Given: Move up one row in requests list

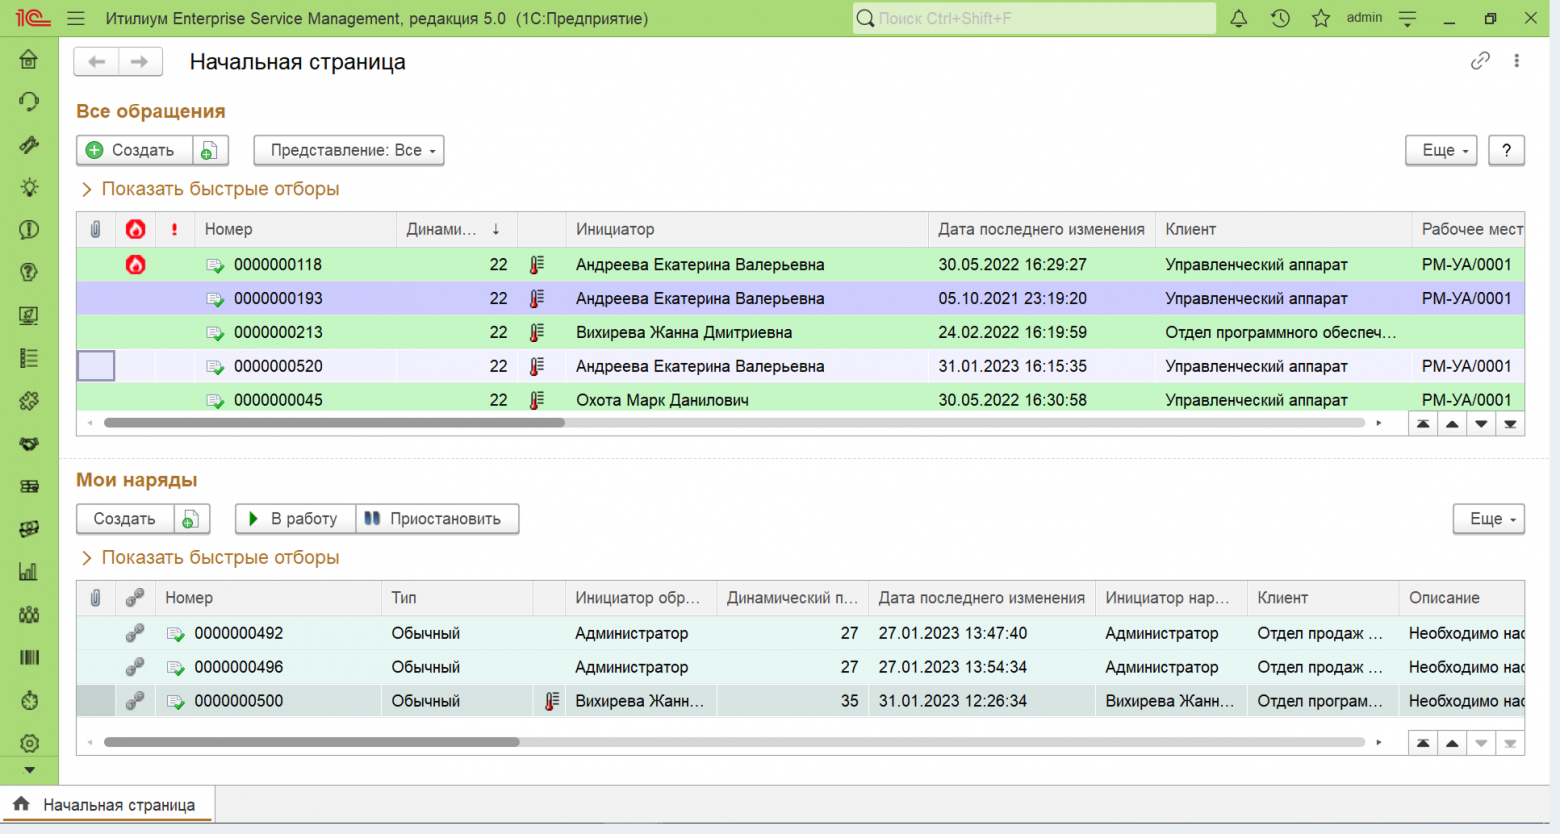Looking at the screenshot, I should pyautogui.click(x=1452, y=424).
